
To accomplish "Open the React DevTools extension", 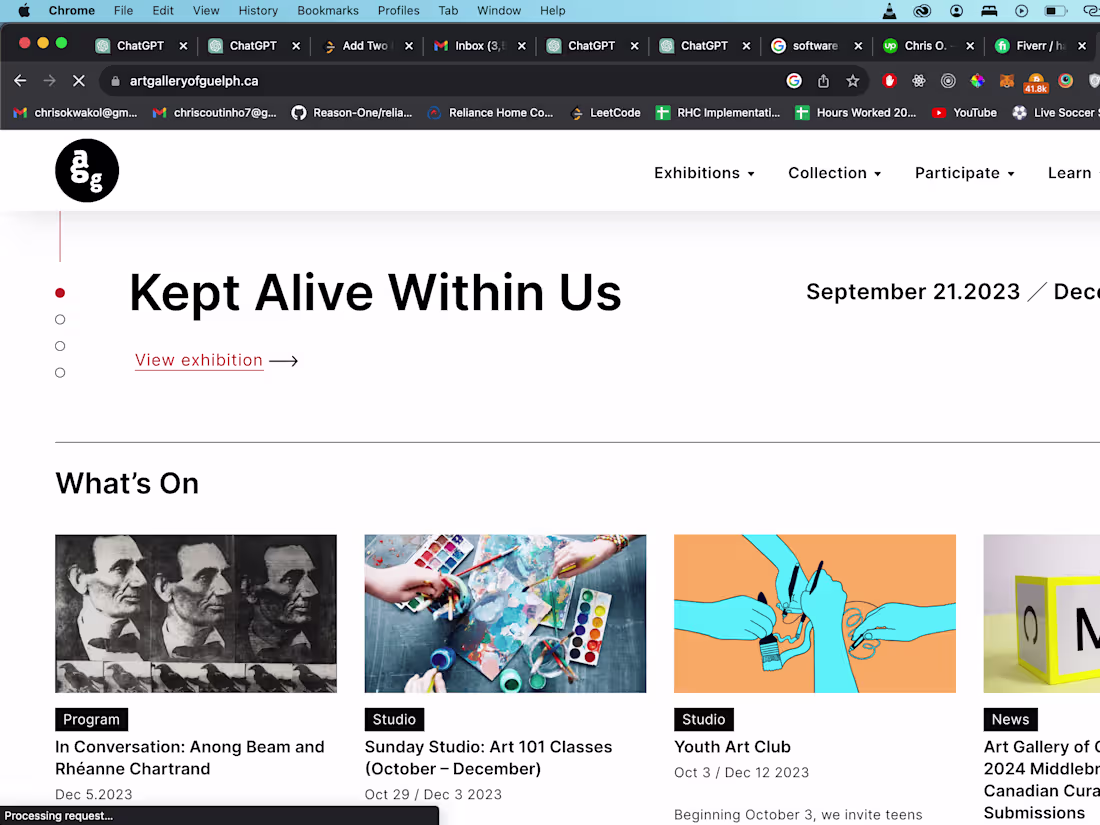I will coord(917,80).
